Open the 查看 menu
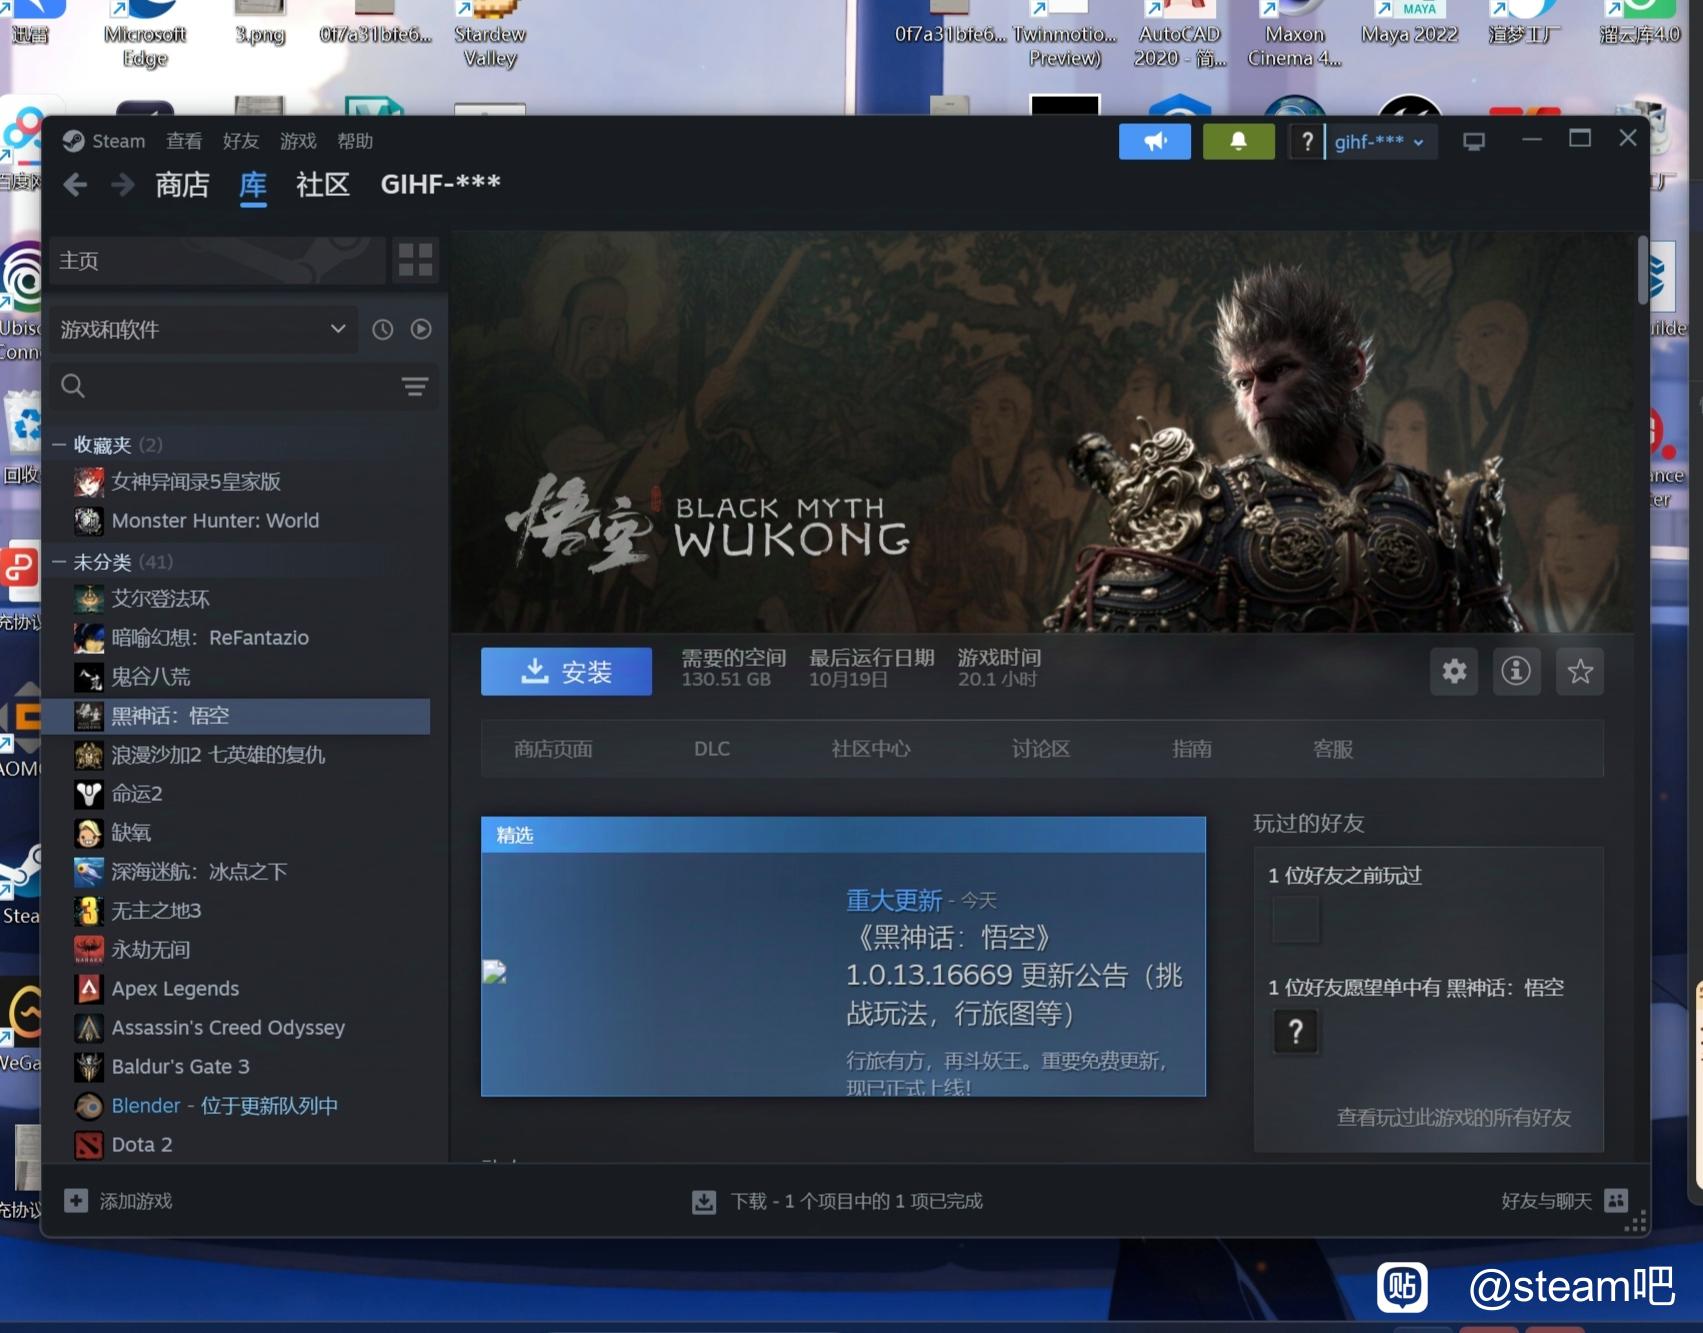Image resolution: width=1703 pixels, height=1333 pixels. [x=184, y=141]
